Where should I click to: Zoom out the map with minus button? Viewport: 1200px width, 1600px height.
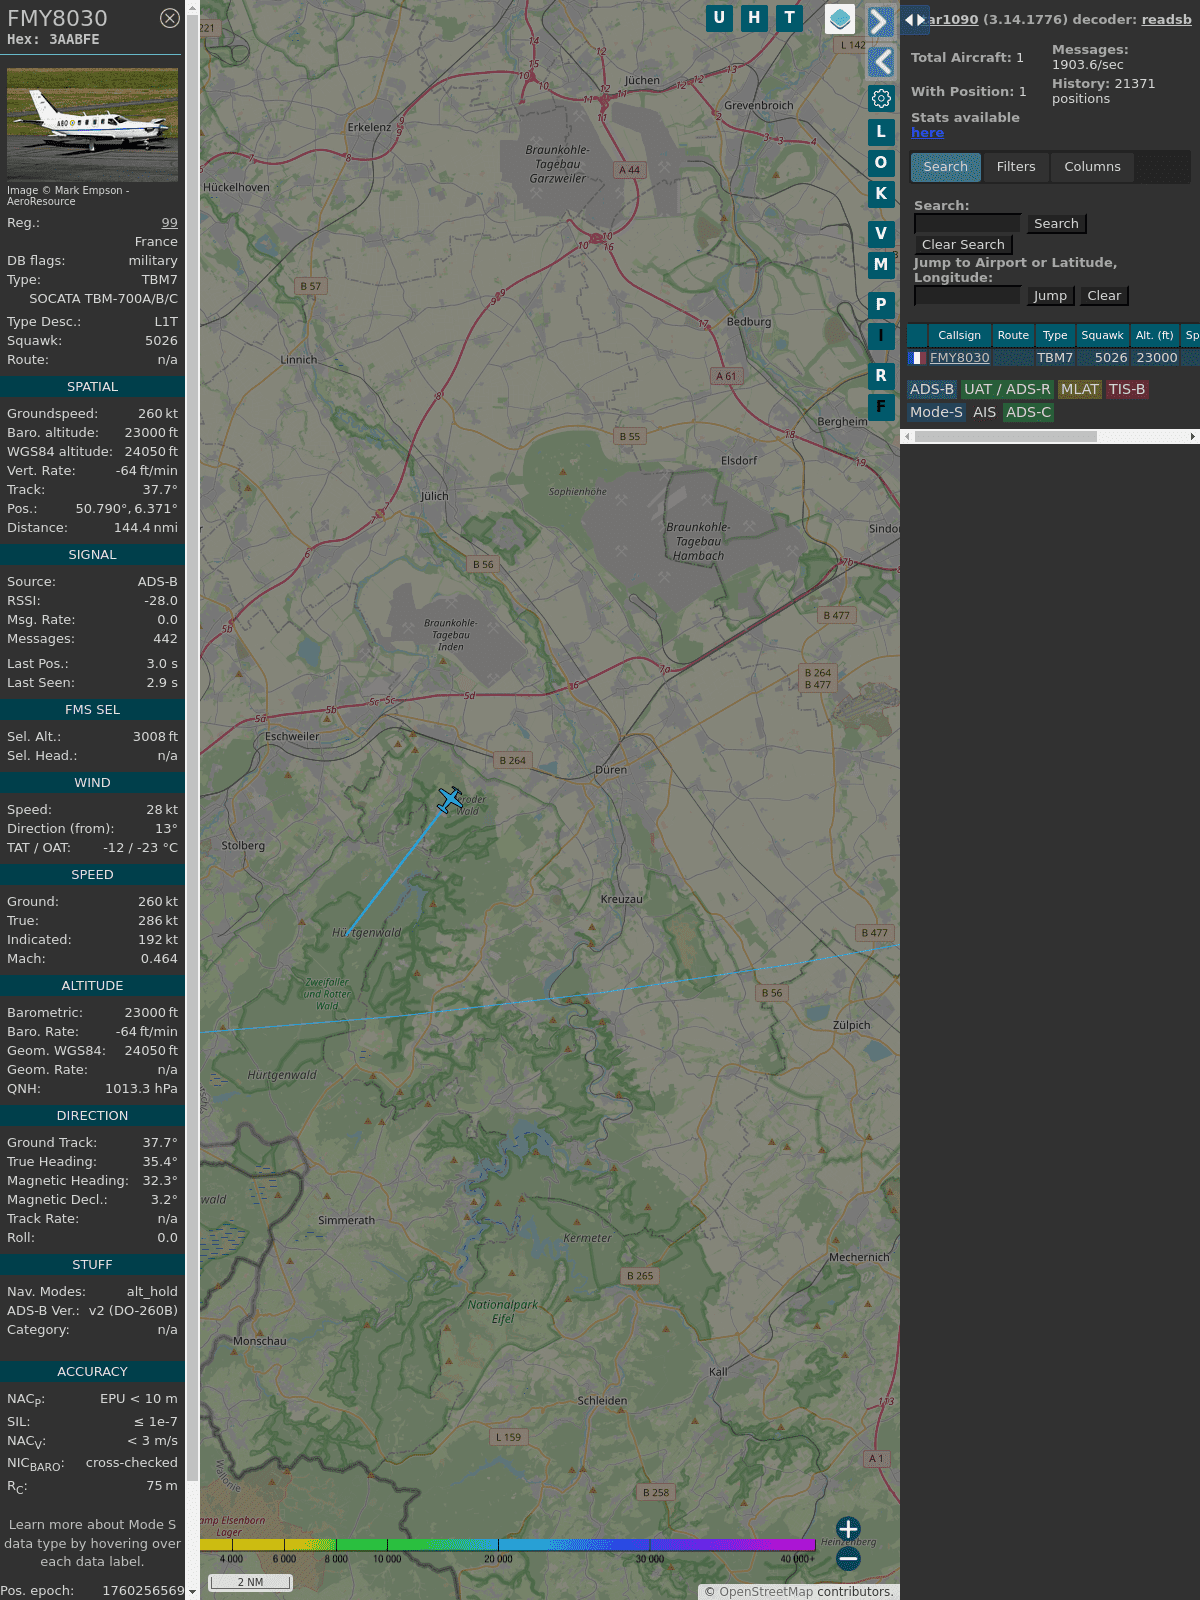848,1559
